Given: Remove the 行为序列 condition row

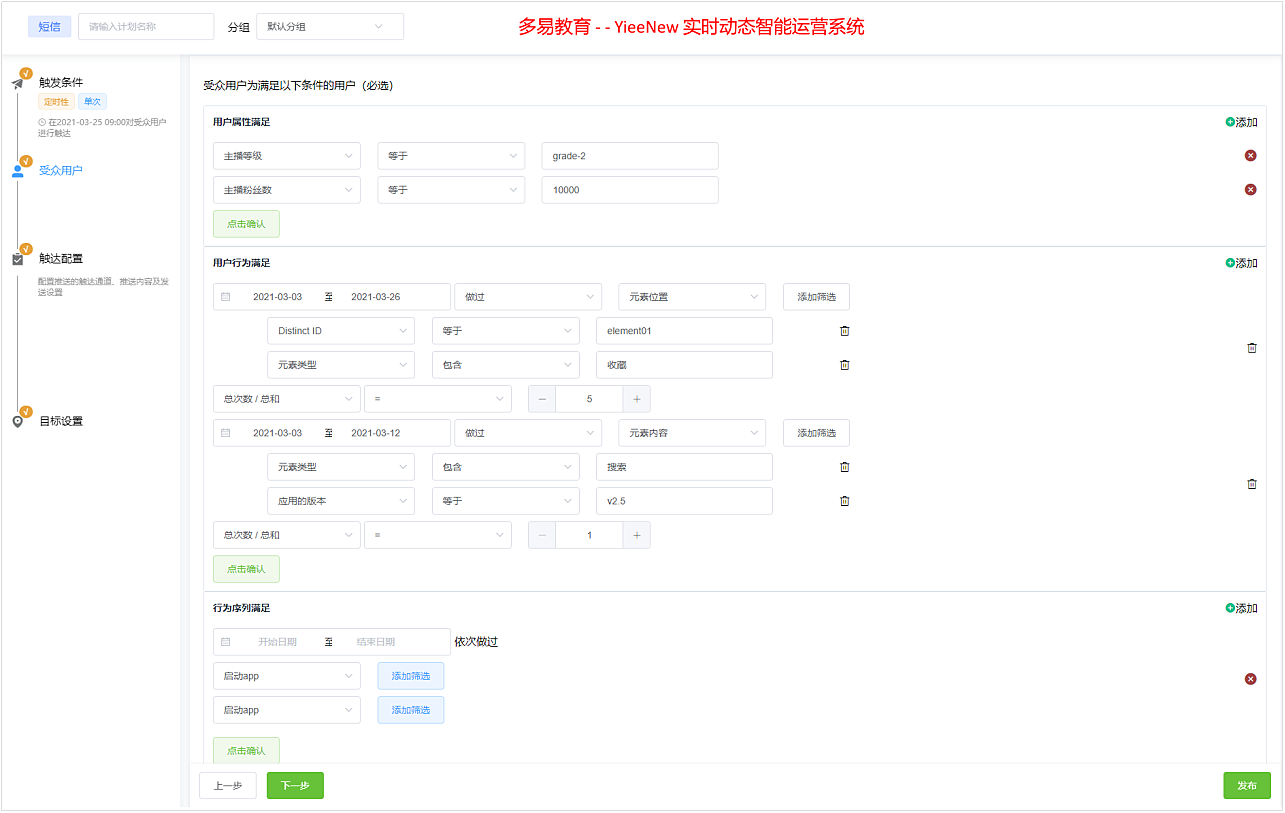Looking at the screenshot, I should tap(1250, 679).
